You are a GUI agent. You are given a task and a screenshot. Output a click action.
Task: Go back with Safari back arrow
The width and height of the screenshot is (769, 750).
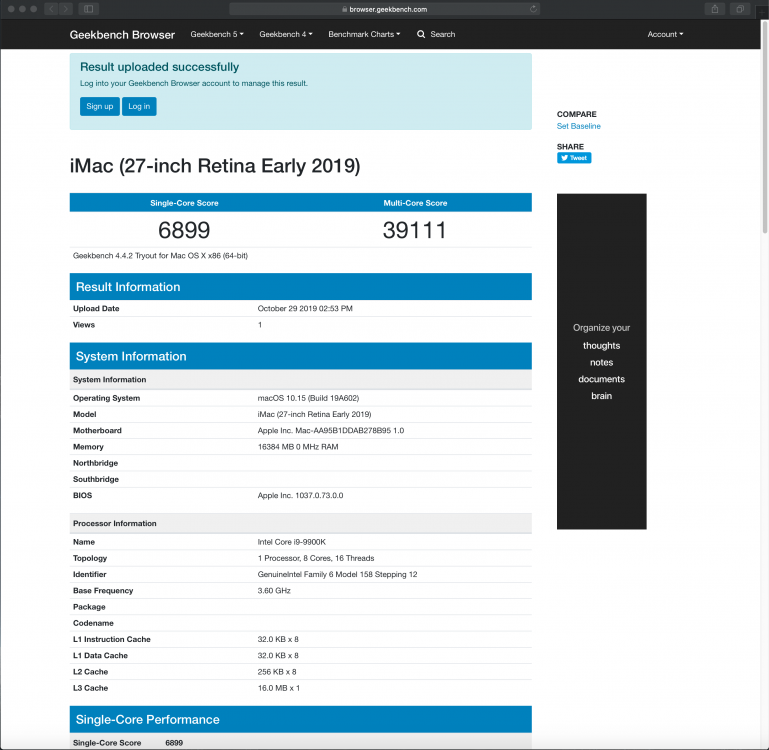(51, 9)
